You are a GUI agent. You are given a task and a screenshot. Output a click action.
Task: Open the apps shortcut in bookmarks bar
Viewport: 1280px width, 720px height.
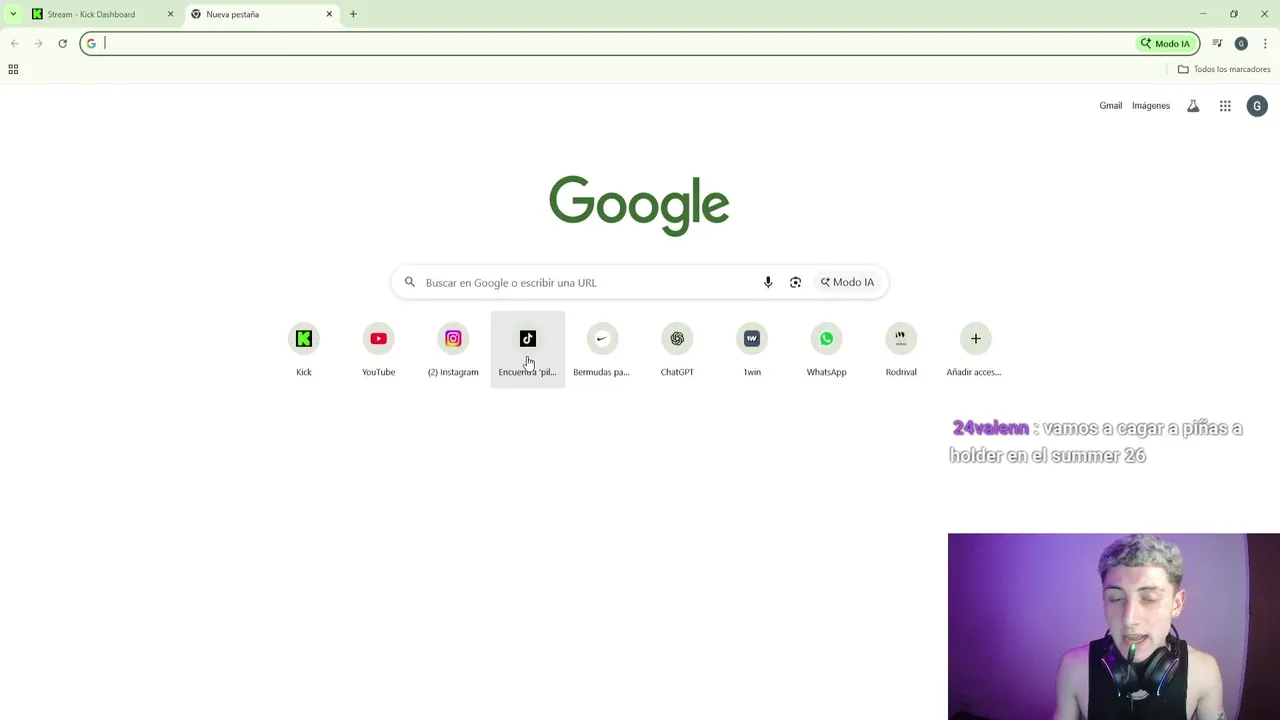(13, 69)
